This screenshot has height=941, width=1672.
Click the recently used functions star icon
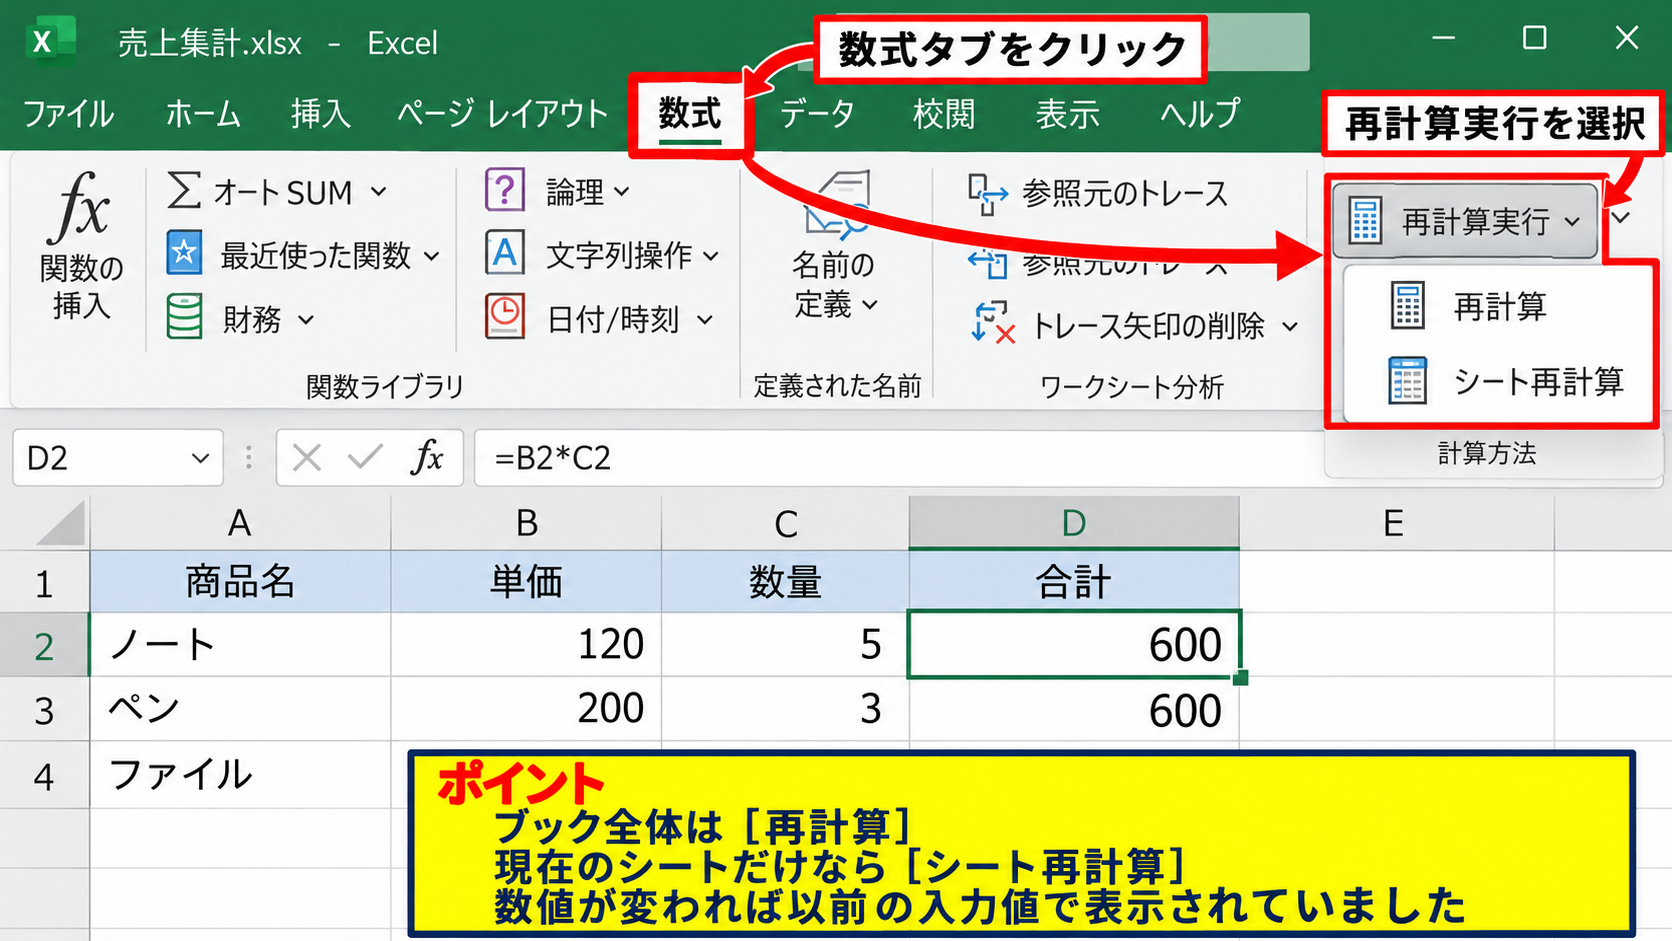pos(184,254)
